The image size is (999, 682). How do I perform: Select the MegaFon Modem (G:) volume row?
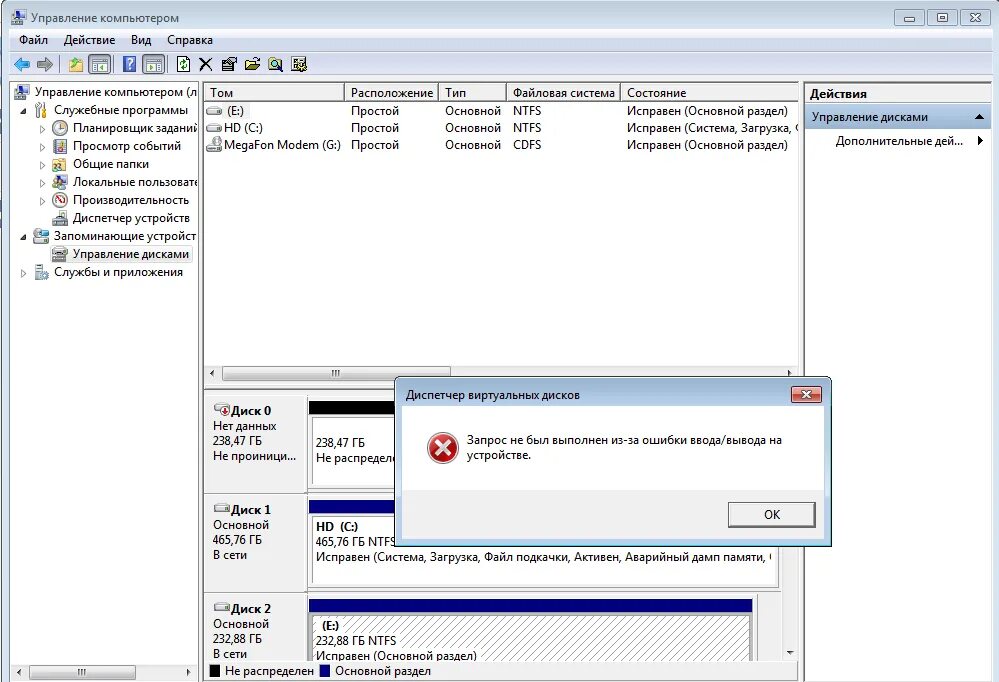pos(501,145)
